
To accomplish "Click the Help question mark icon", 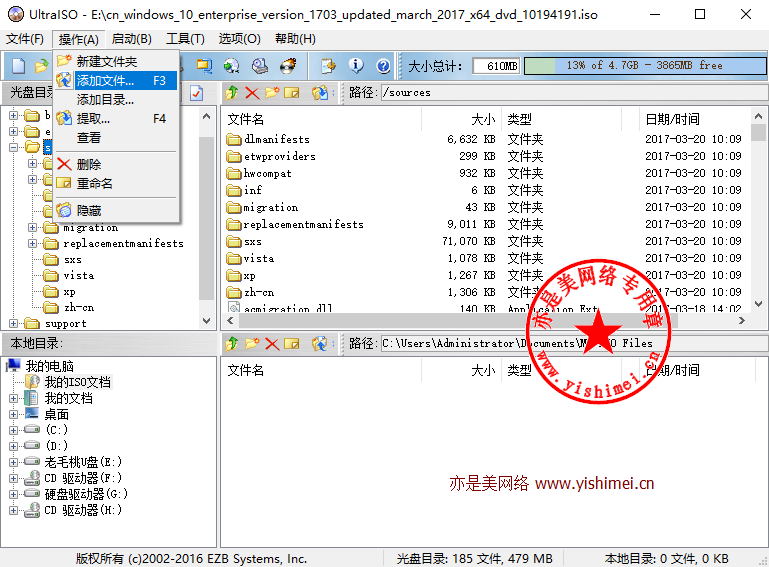I will click(x=383, y=66).
